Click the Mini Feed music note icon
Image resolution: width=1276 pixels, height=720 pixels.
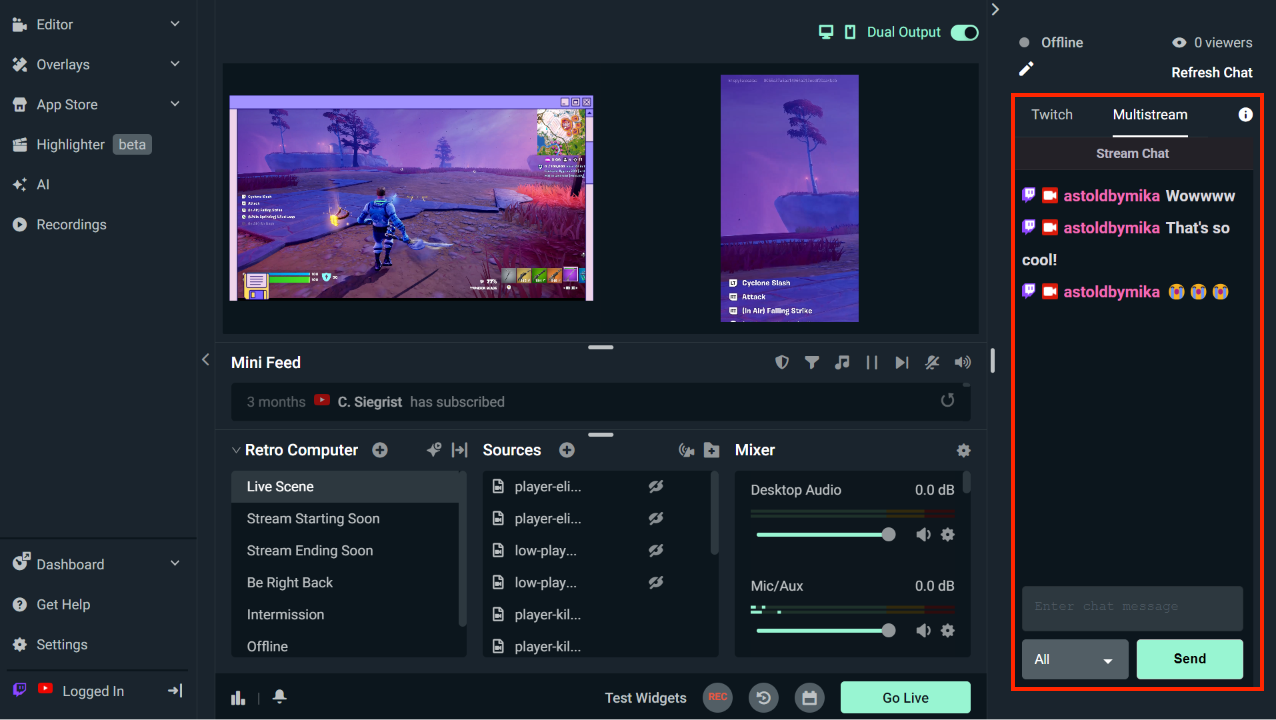pyautogui.click(x=842, y=362)
